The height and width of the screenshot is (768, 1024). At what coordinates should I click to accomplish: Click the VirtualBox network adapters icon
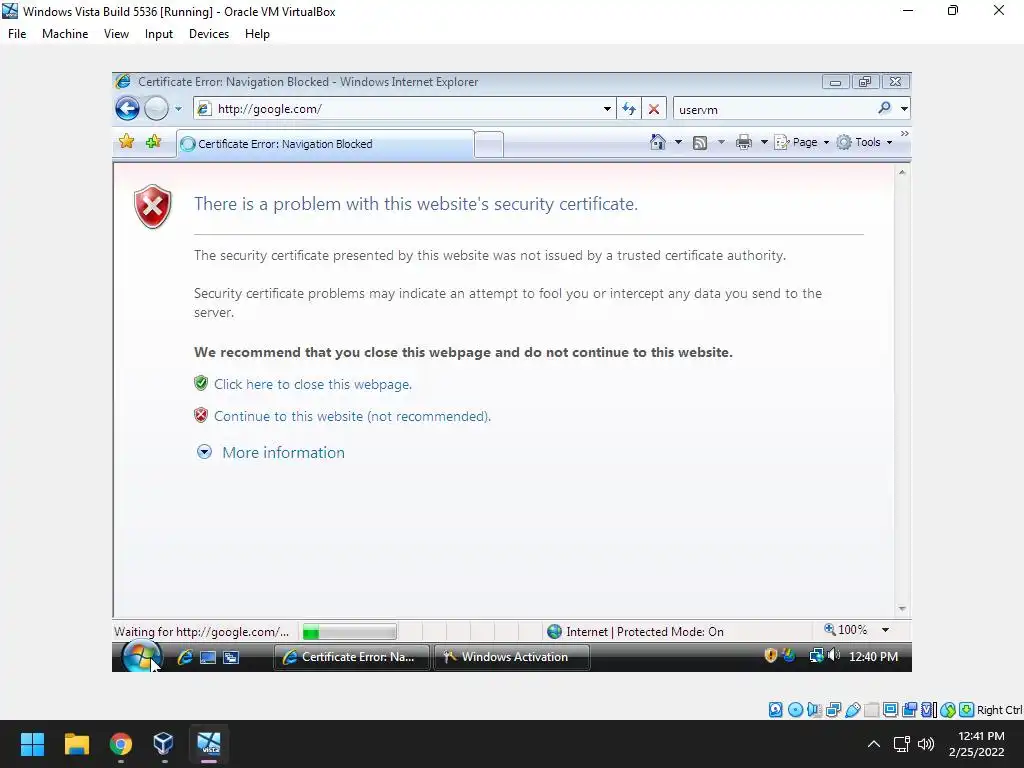[x=833, y=710]
